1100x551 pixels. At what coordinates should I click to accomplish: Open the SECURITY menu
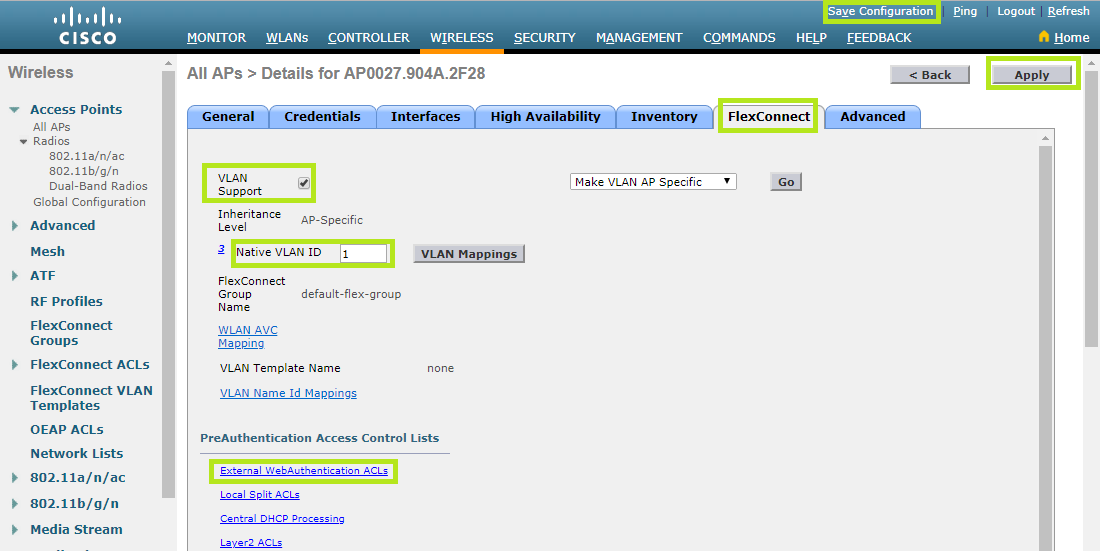(544, 38)
